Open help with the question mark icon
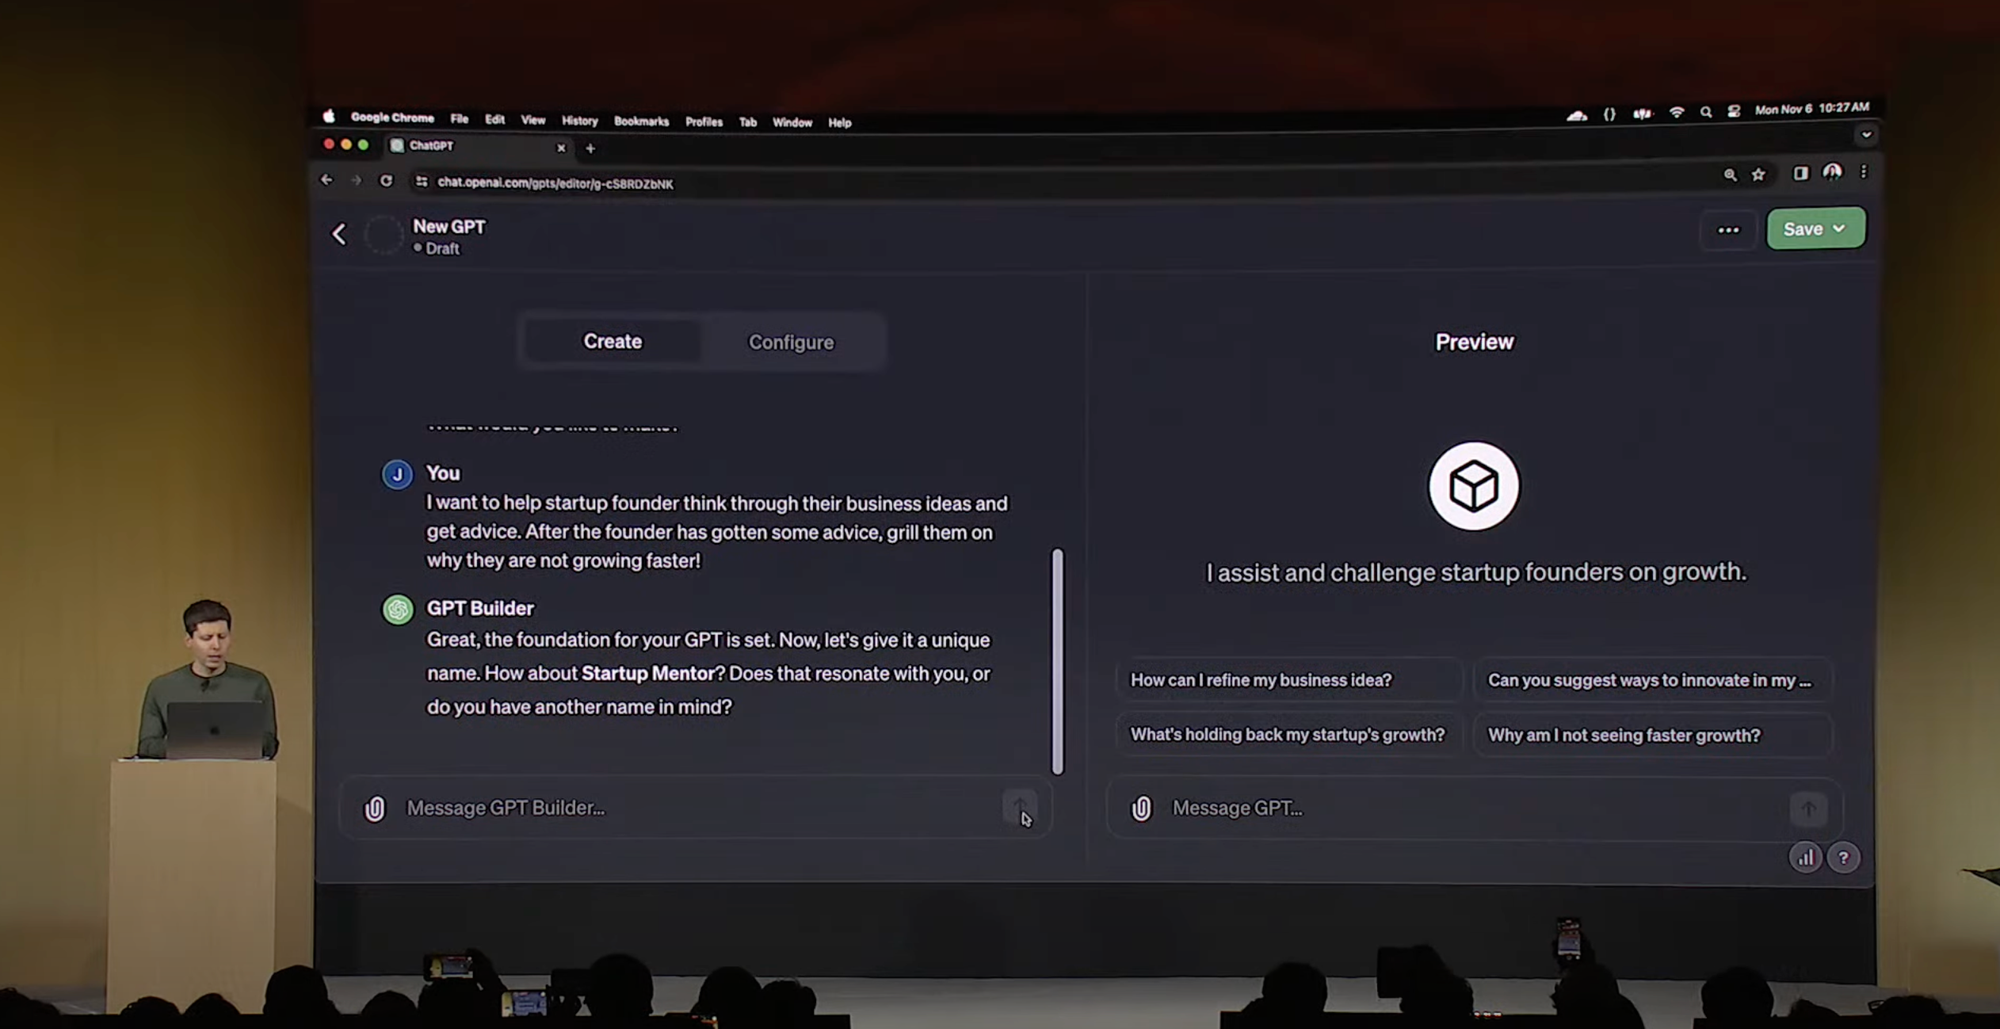Screen dimensions: 2000x1029 [x=1844, y=858]
